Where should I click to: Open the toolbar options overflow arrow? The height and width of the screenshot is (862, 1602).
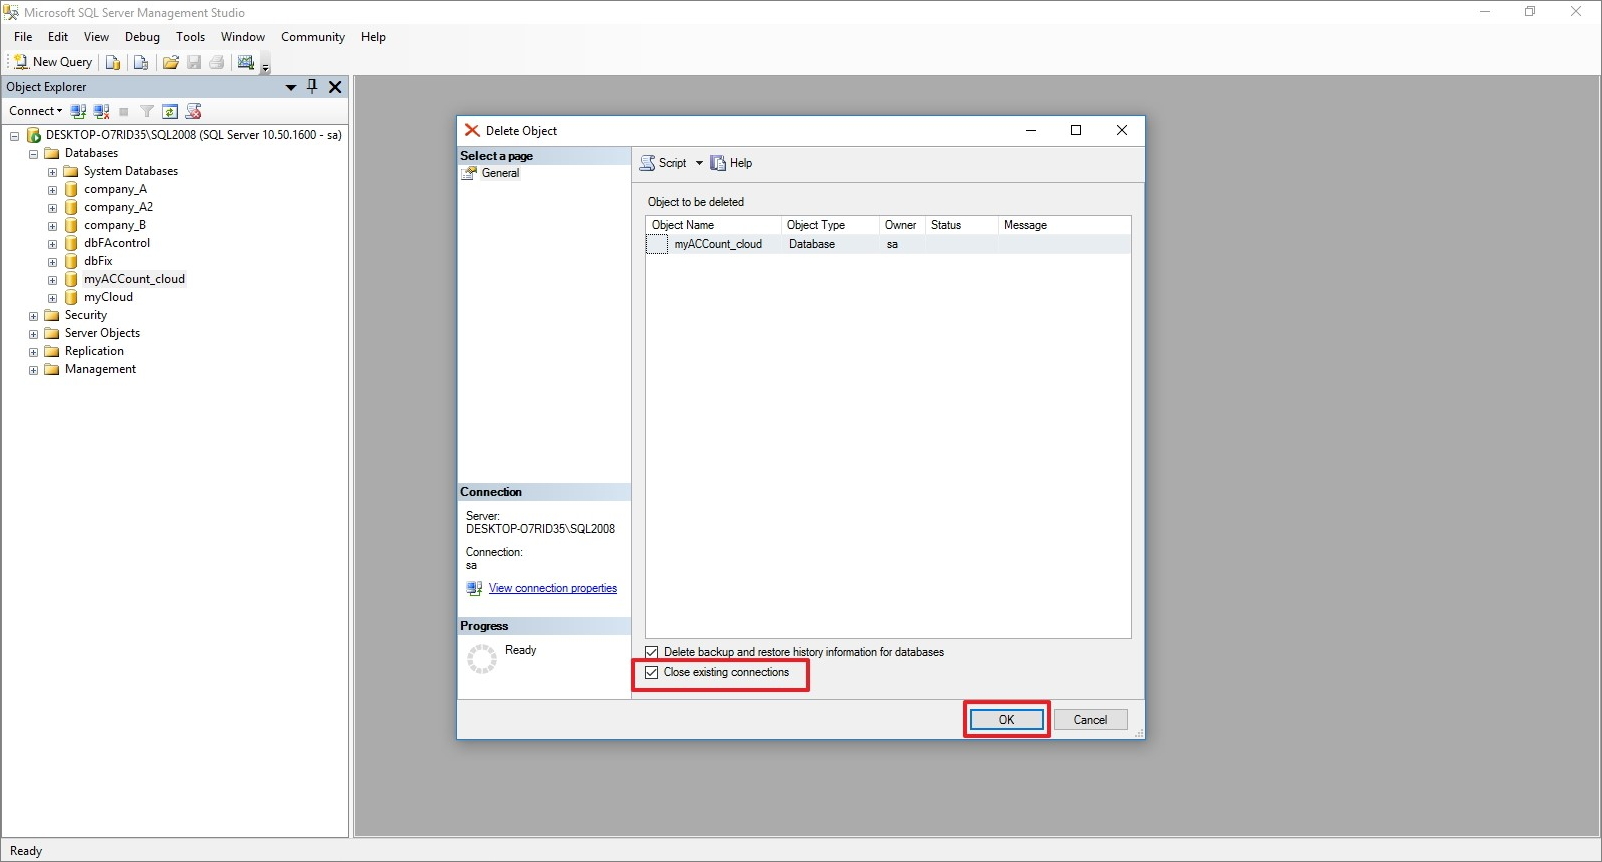pos(266,67)
